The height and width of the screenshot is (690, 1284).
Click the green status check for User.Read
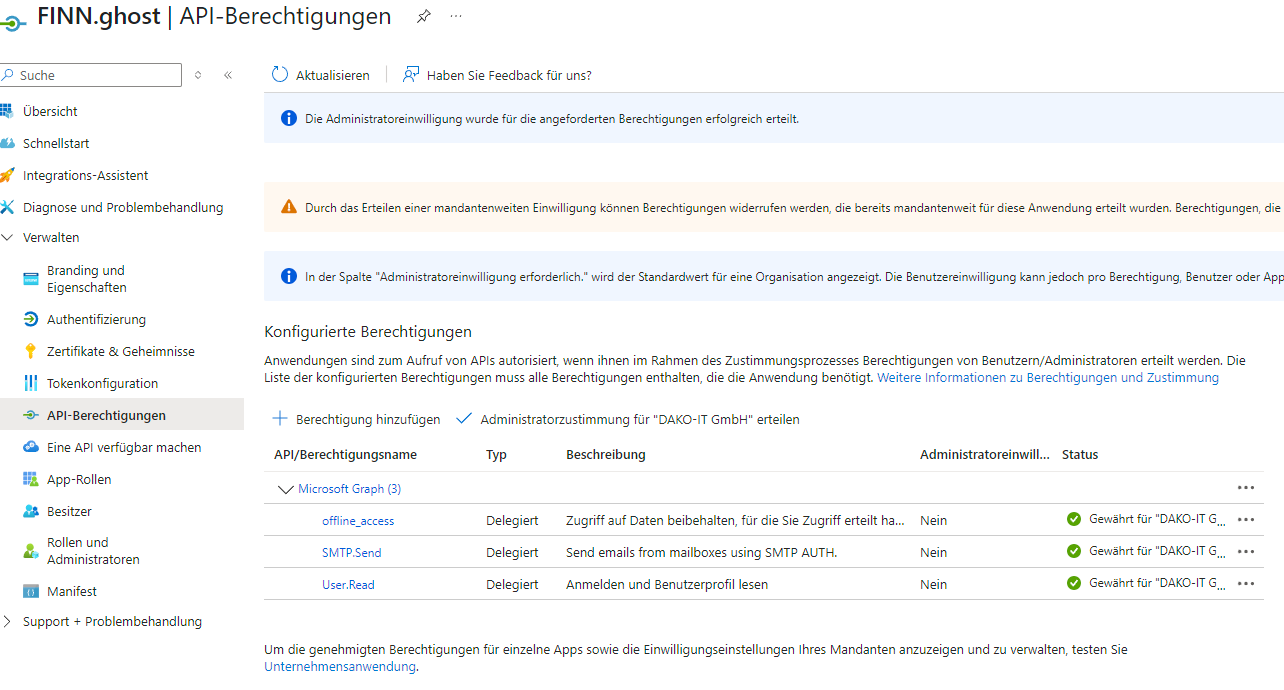(1074, 583)
